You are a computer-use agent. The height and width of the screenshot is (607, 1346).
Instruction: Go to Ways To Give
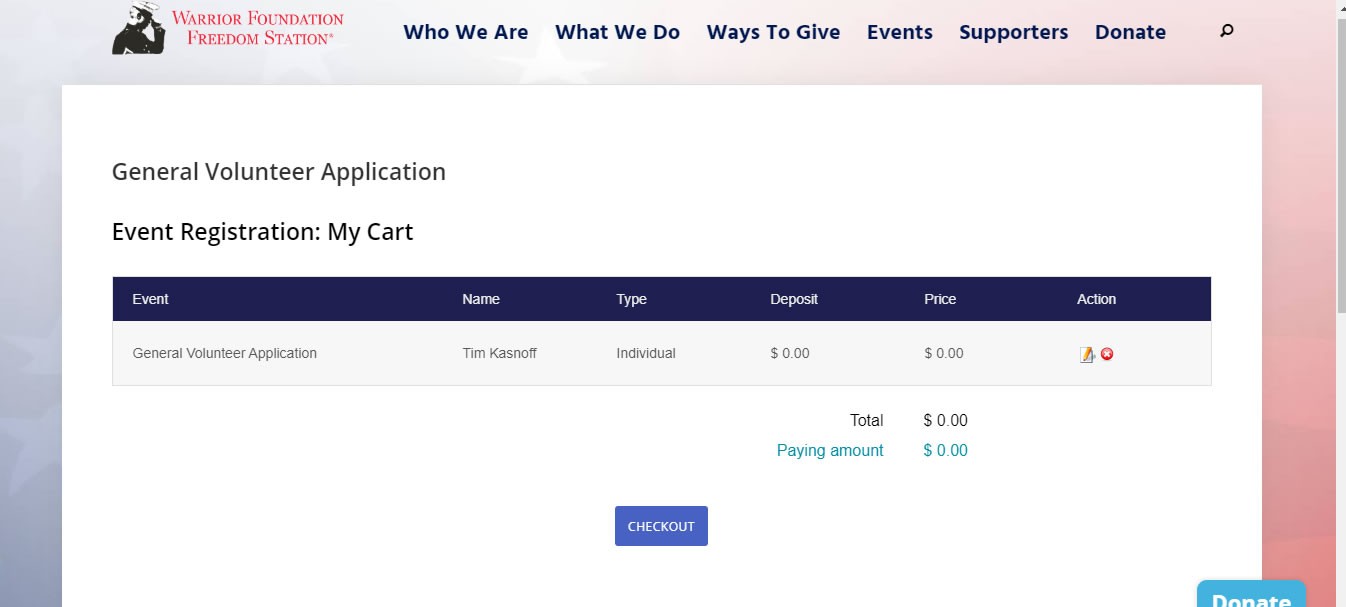click(x=773, y=32)
